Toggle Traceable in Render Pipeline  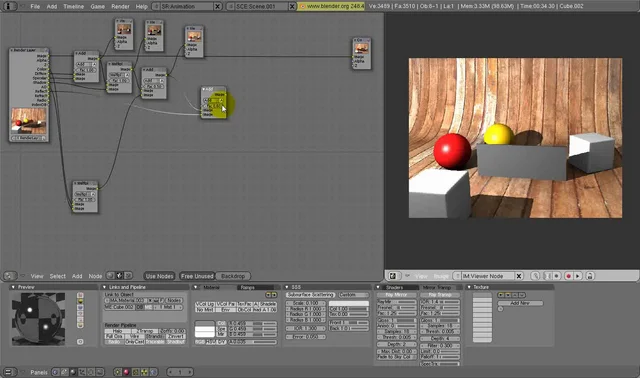155,342
